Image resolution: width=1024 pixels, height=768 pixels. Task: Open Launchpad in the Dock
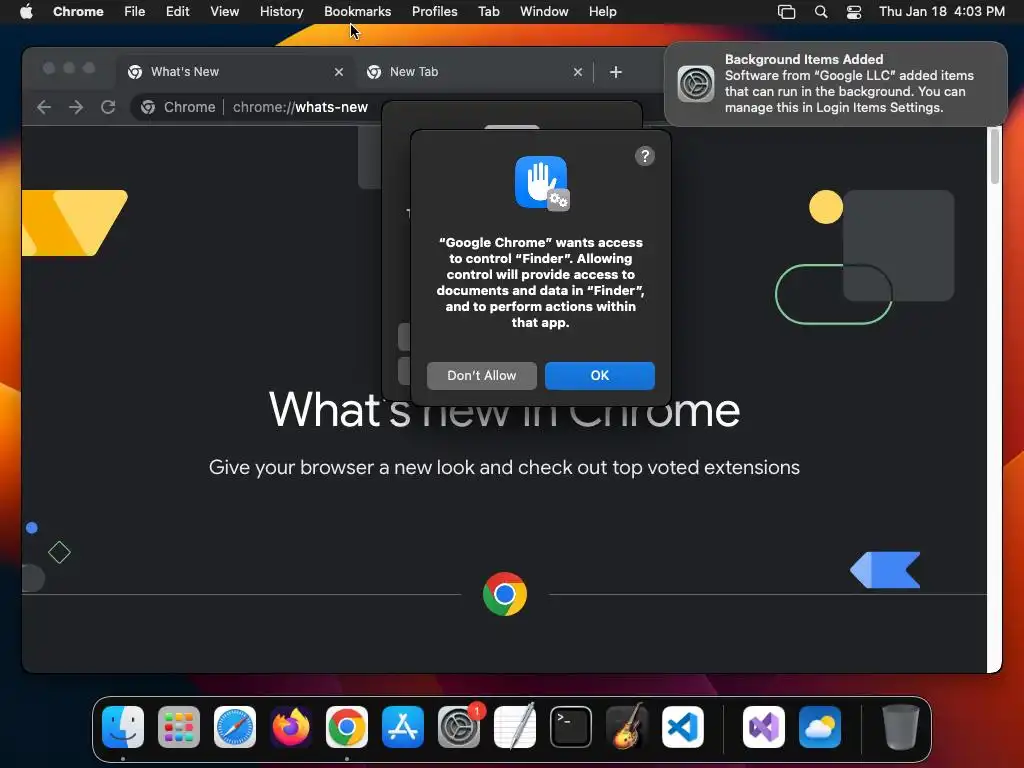pyautogui.click(x=179, y=727)
